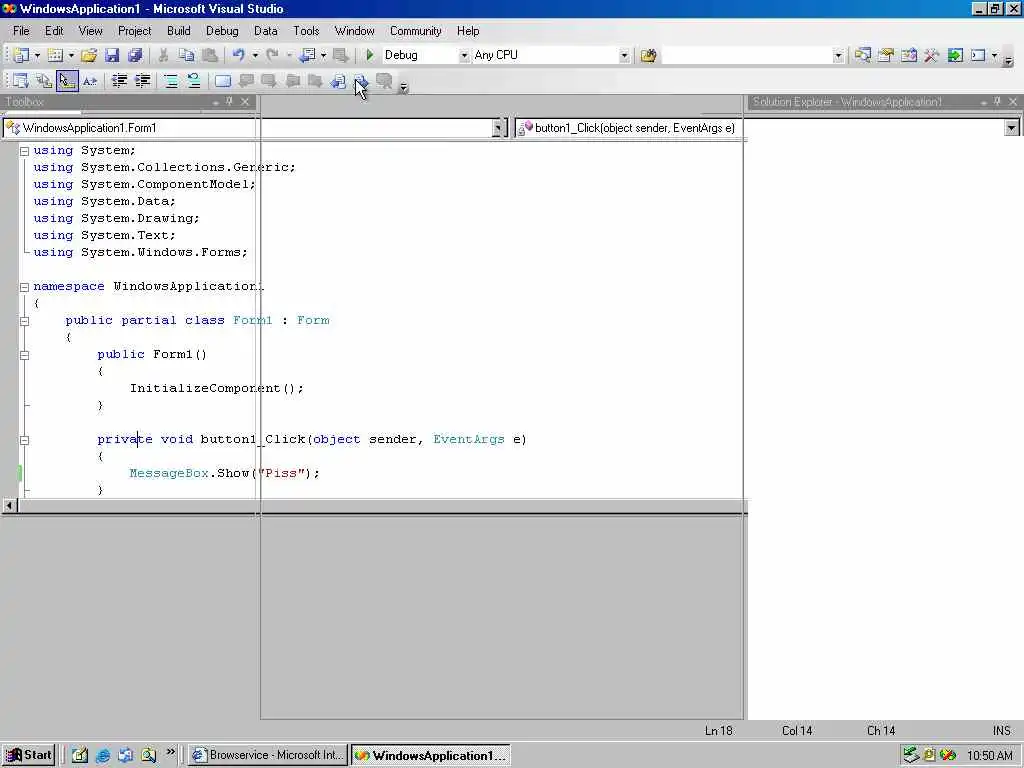Open the Any CPU platform dropdown
Viewport: 1024px width, 768px height.
tap(624, 56)
